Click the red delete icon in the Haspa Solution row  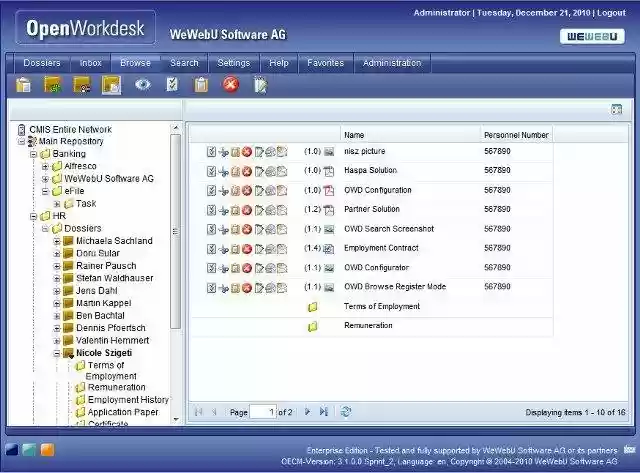(247, 171)
